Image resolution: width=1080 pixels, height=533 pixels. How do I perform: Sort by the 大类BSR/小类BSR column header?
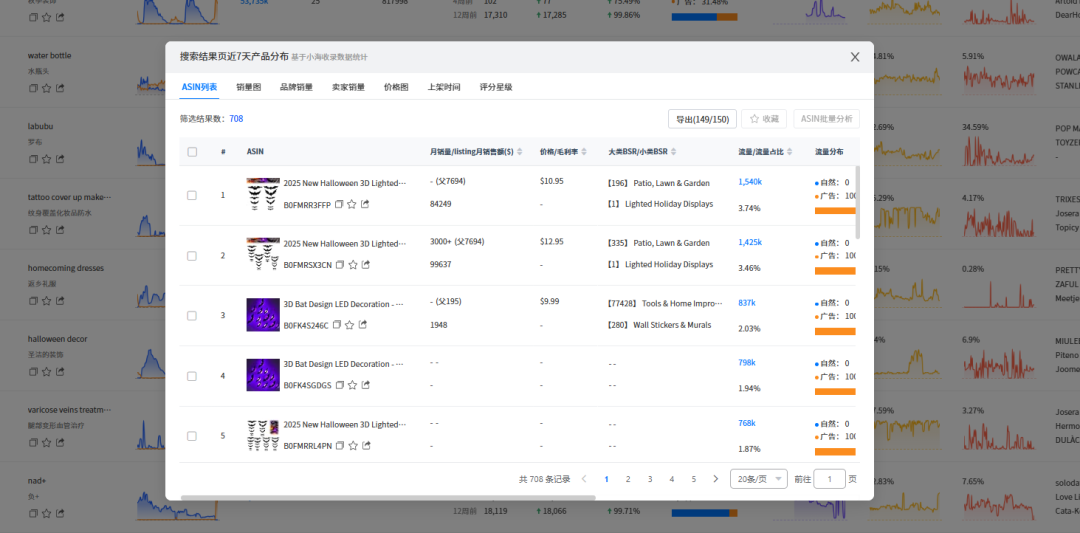[676, 152]
